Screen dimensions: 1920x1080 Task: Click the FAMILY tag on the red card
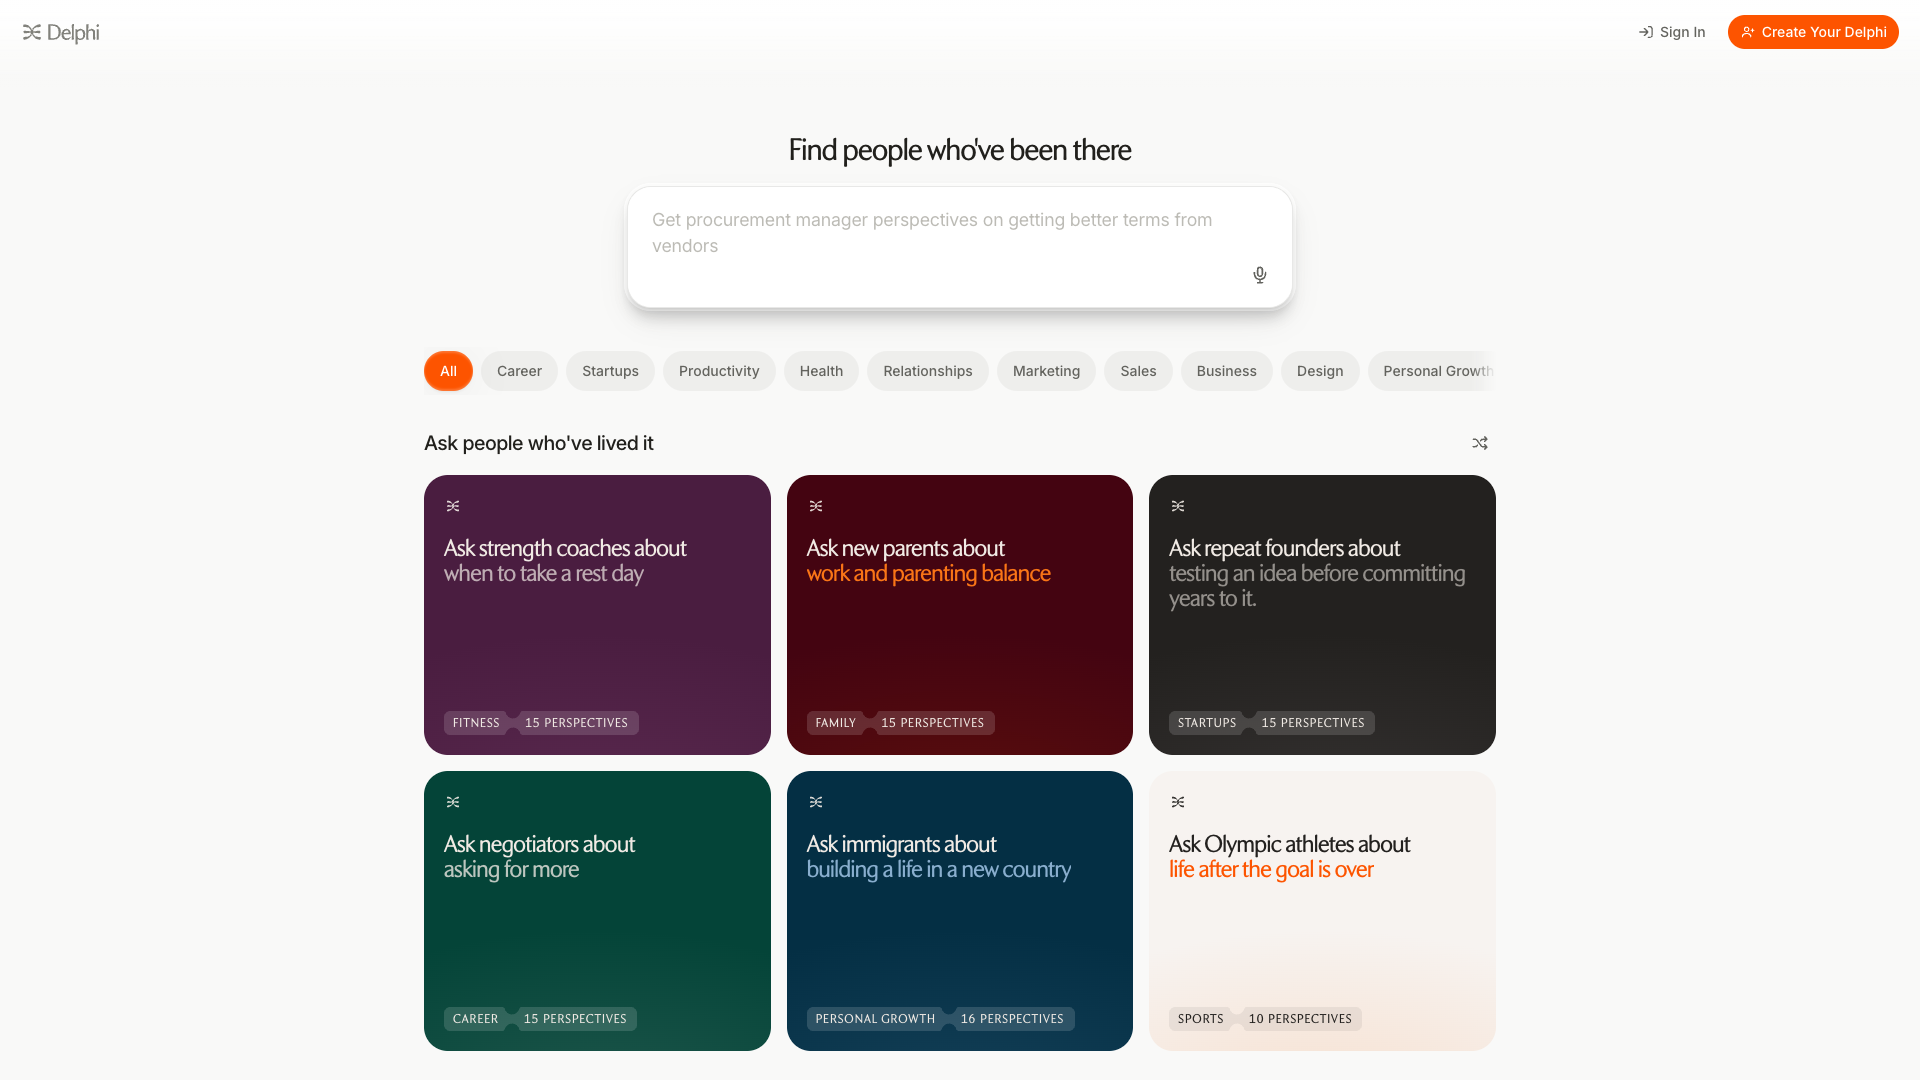click(836, 723)
